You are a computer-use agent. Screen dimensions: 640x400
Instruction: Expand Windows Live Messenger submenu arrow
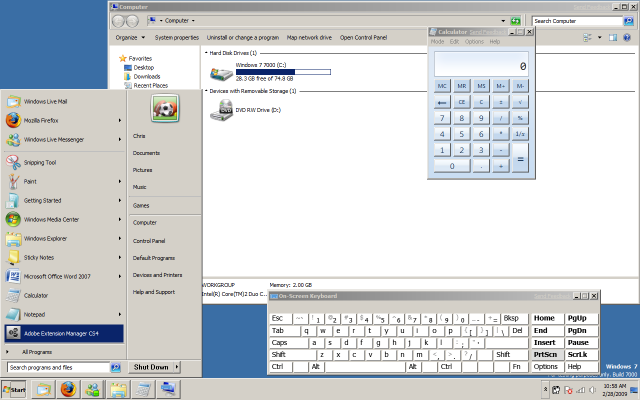[120, 139]
